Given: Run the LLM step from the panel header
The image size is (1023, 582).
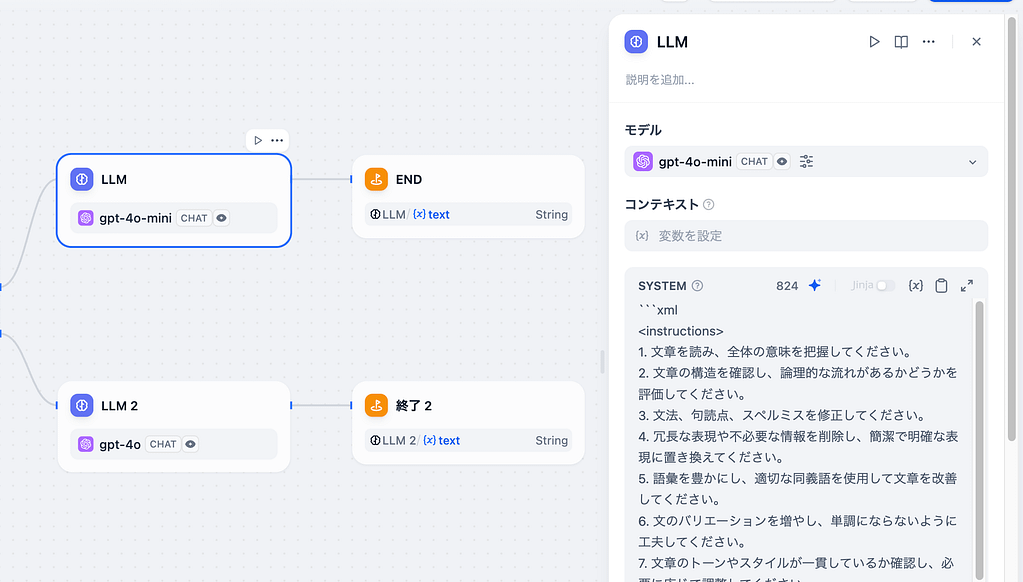Looking at the screenshot, I should coord(874,42).
